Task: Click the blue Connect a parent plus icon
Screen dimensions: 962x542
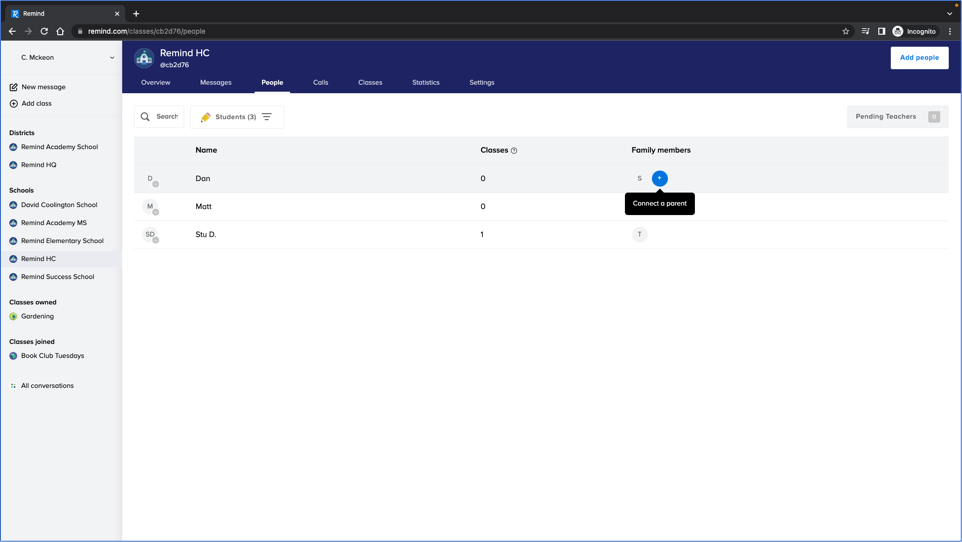Action: [x=659, y=178]
